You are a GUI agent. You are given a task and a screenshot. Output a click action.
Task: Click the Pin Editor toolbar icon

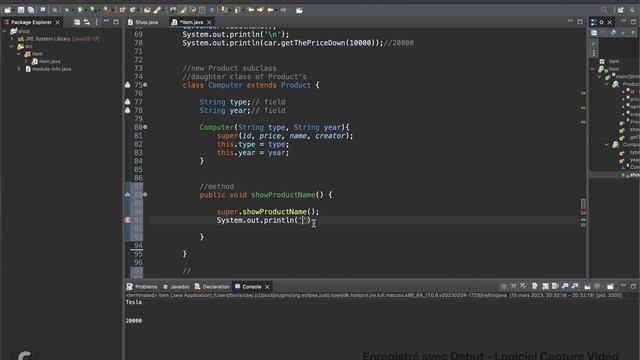pos(299,10)
